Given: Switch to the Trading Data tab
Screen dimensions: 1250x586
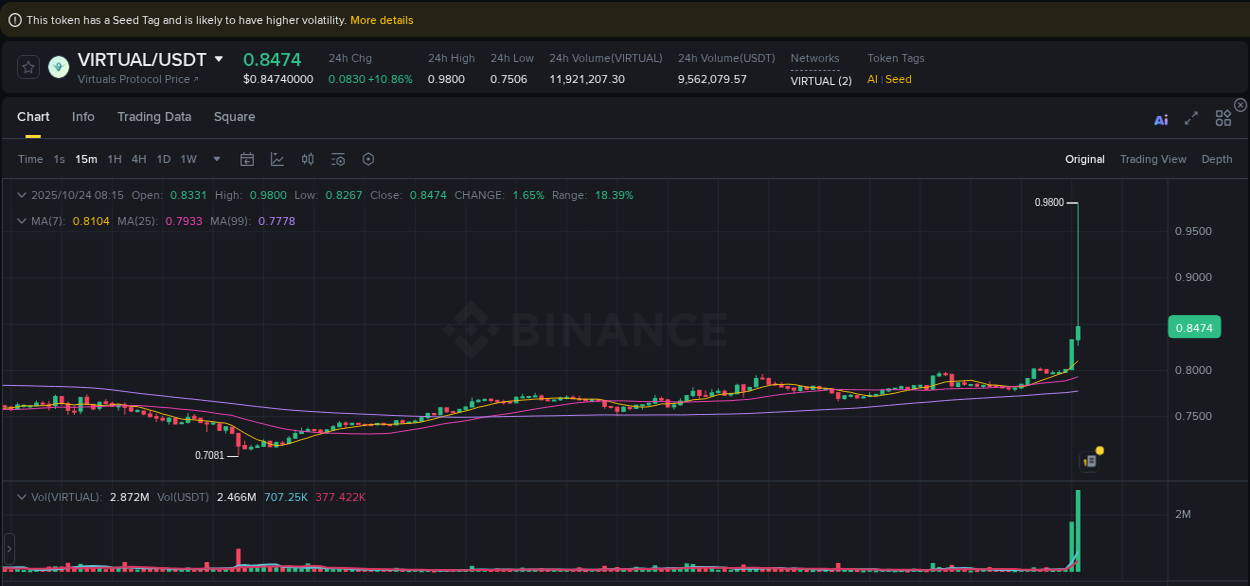Looking at the screenshot, I should pyautogui.click(x=154, y=117).
